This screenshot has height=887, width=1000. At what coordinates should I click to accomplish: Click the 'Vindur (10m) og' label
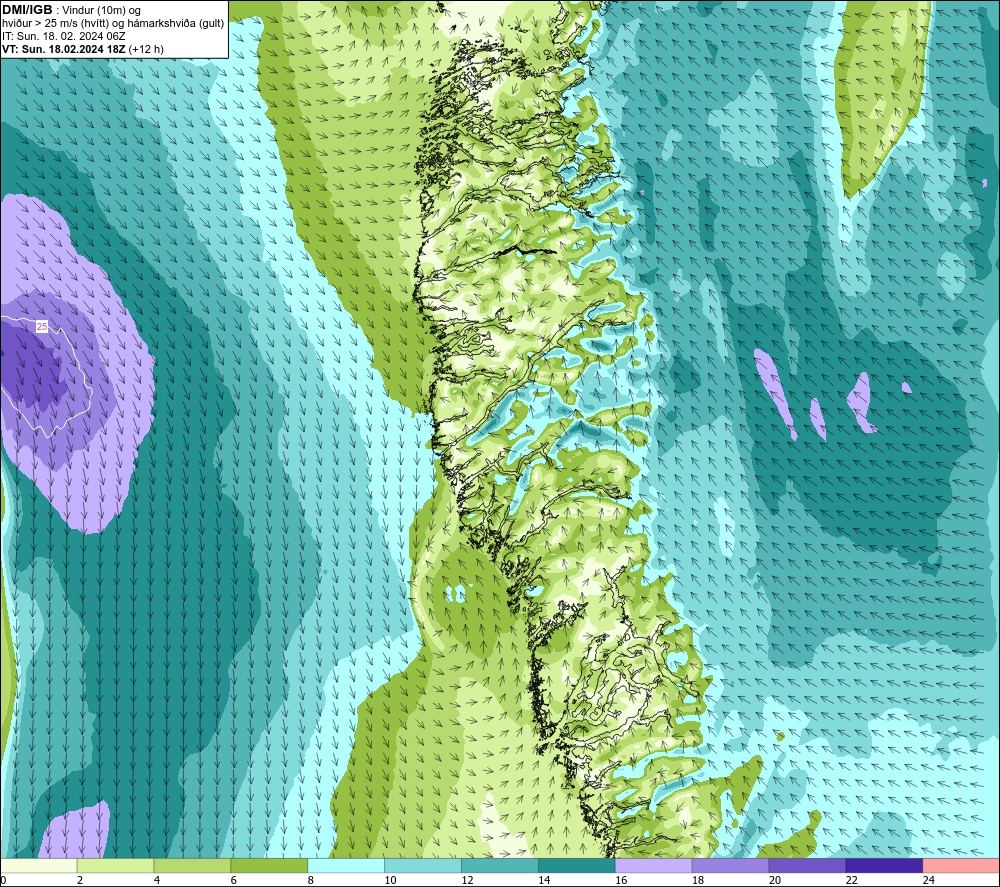pos(101,10)
